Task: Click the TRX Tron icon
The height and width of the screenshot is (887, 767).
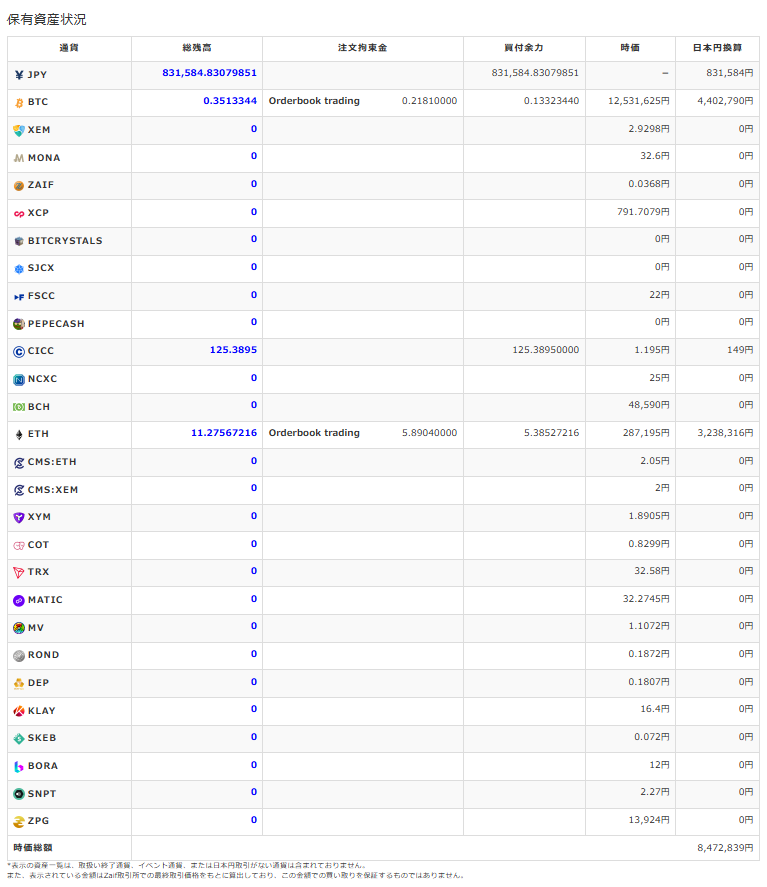Action: click(x=19, y=573)
